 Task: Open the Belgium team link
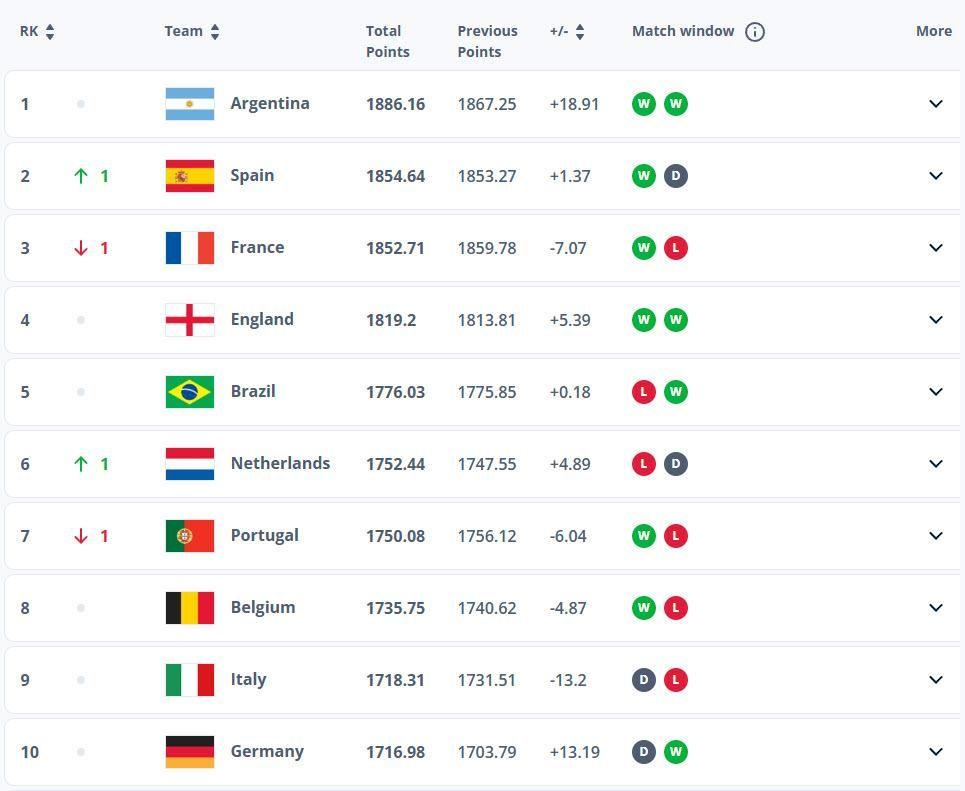pyautogui.click(x=263, y=608)
